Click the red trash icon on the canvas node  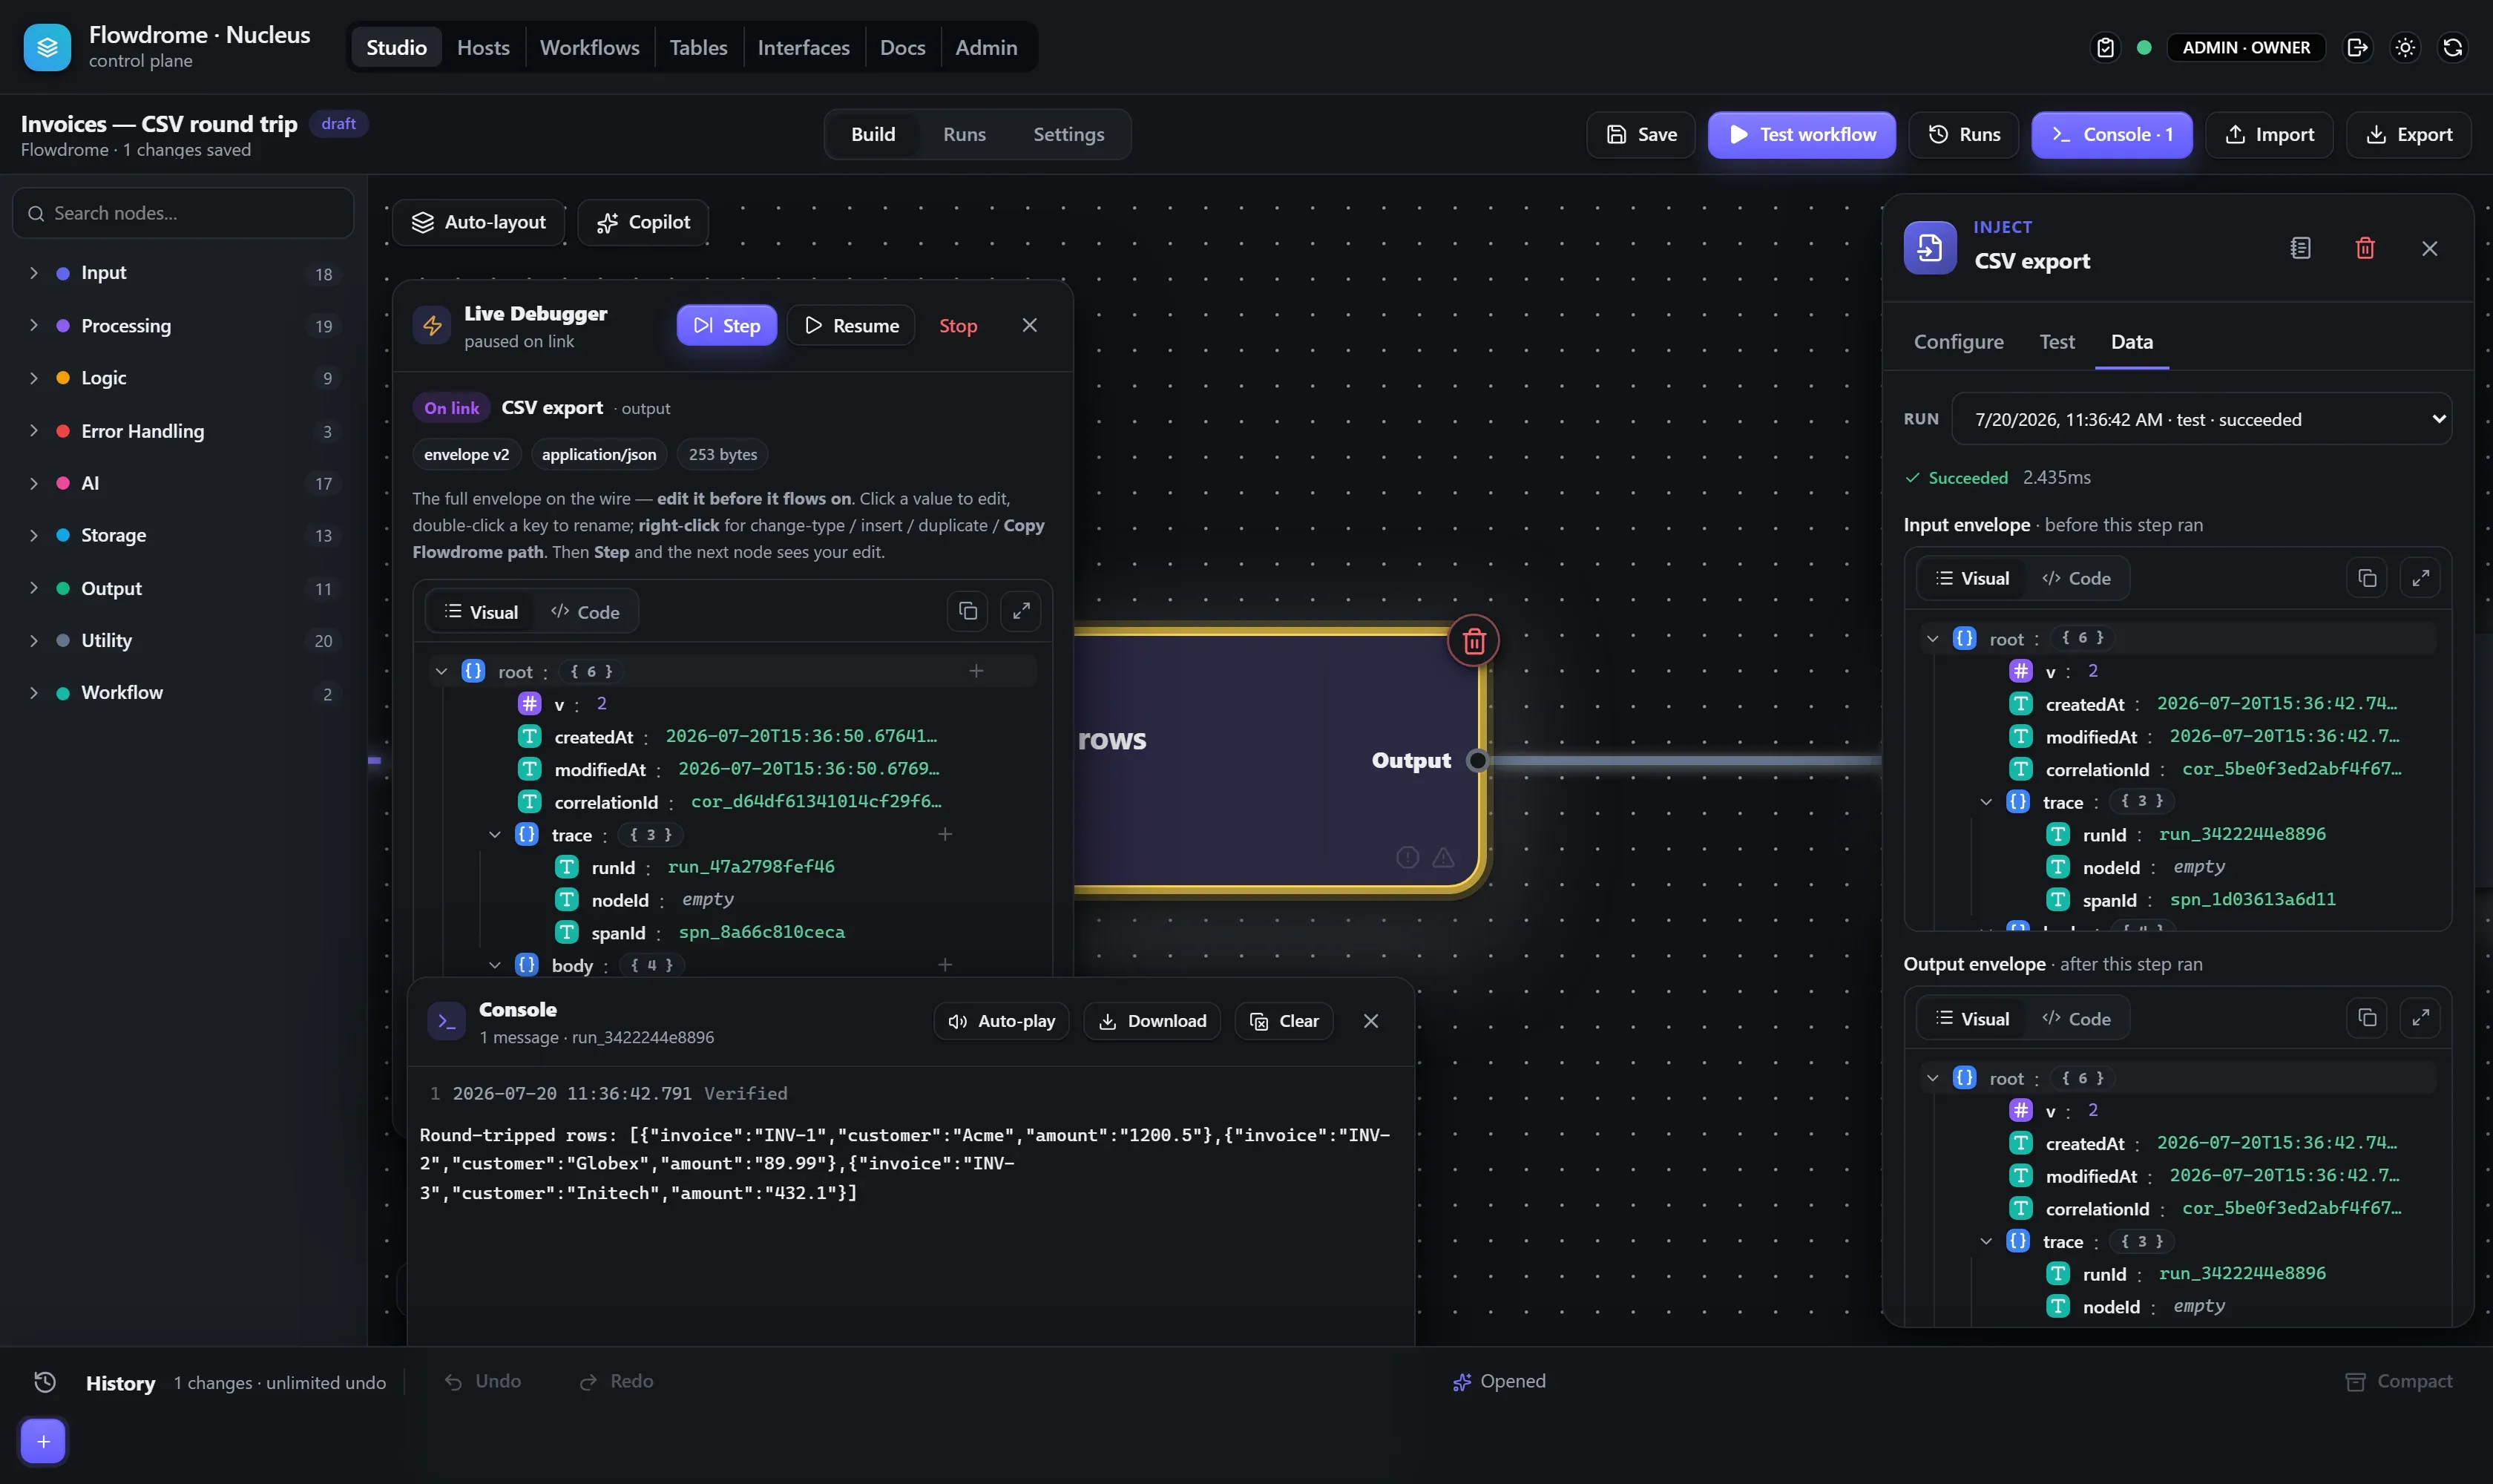[1473, 641]
